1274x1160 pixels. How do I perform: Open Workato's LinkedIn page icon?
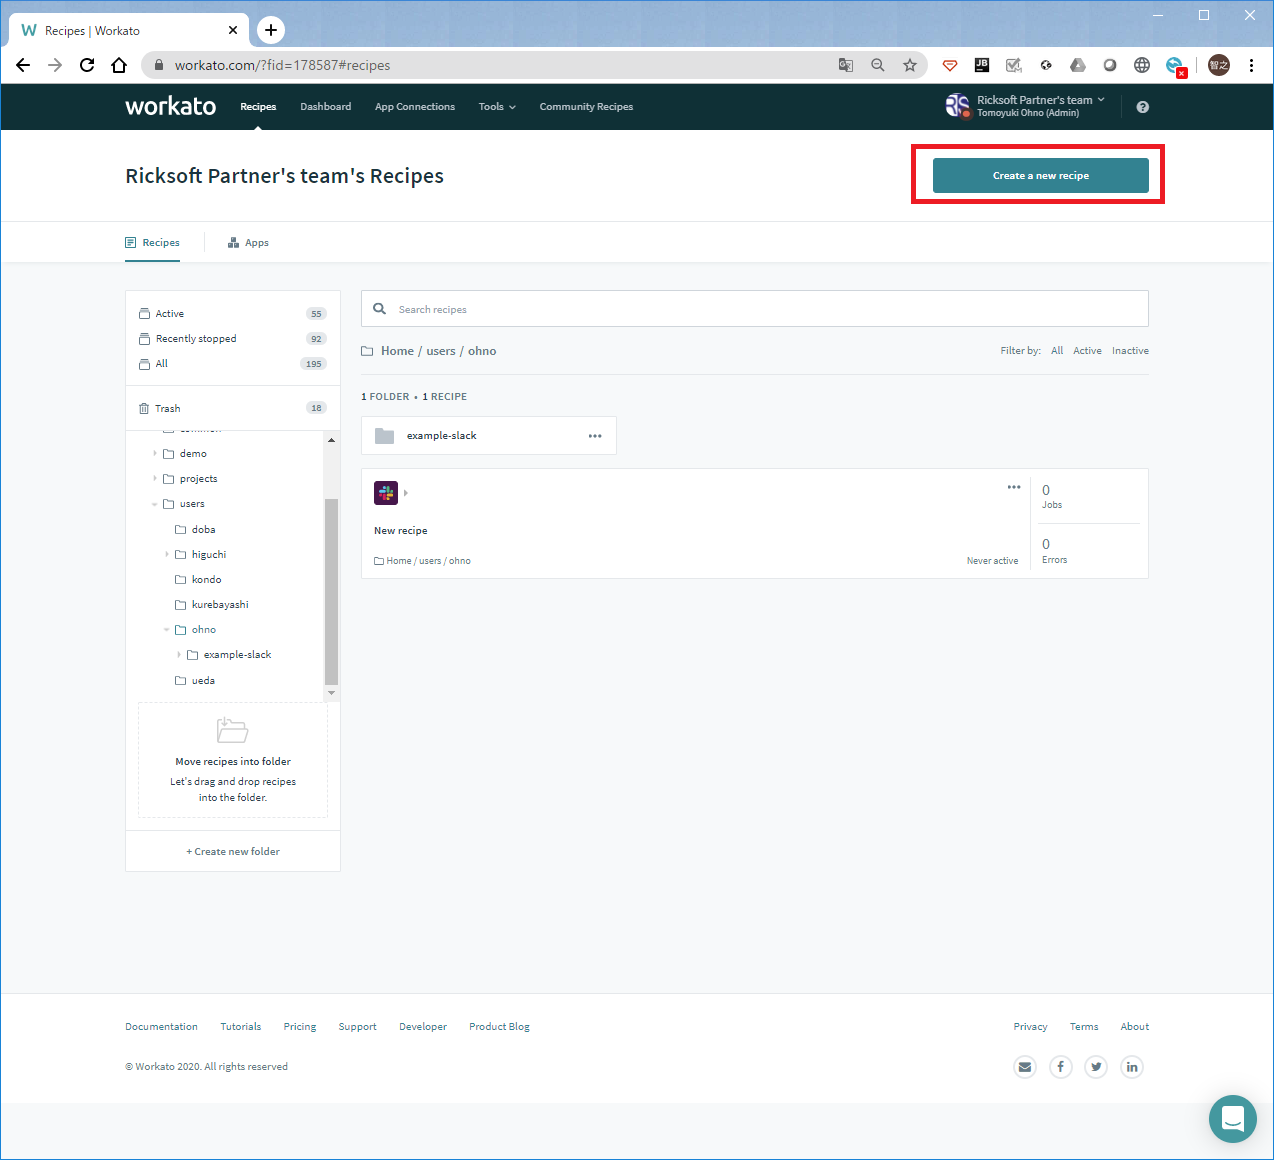(1132, 1067)
